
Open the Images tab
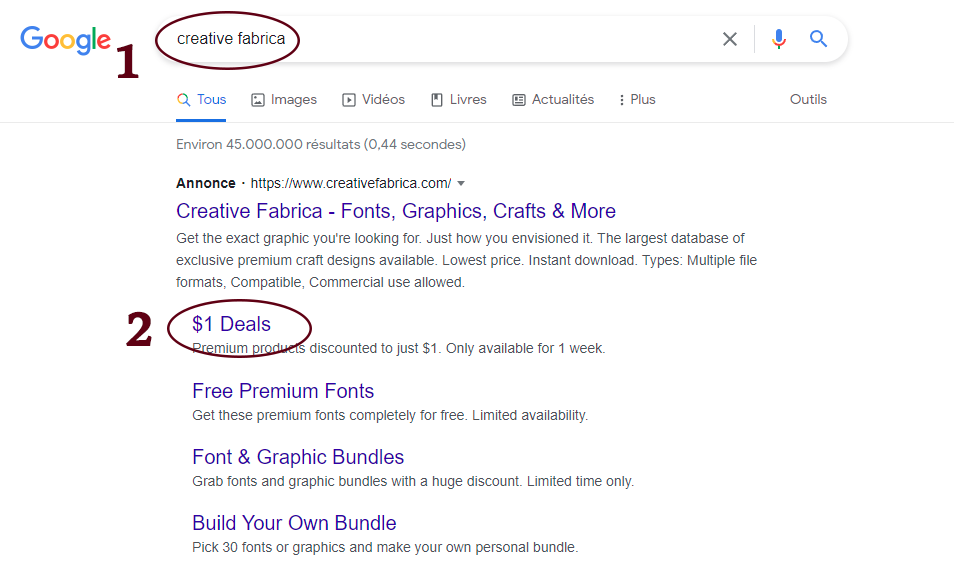[x=284, y=100]
